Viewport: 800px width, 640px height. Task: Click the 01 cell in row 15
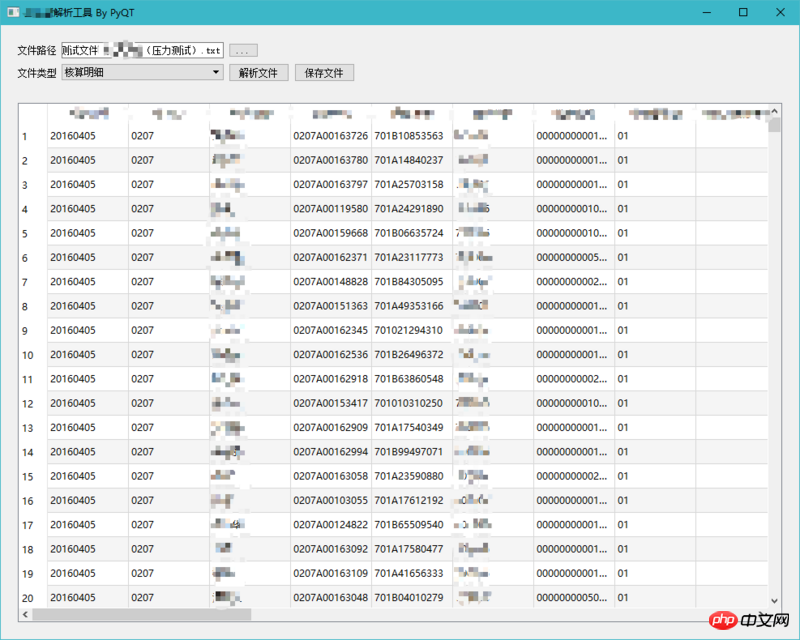point(655,476)
